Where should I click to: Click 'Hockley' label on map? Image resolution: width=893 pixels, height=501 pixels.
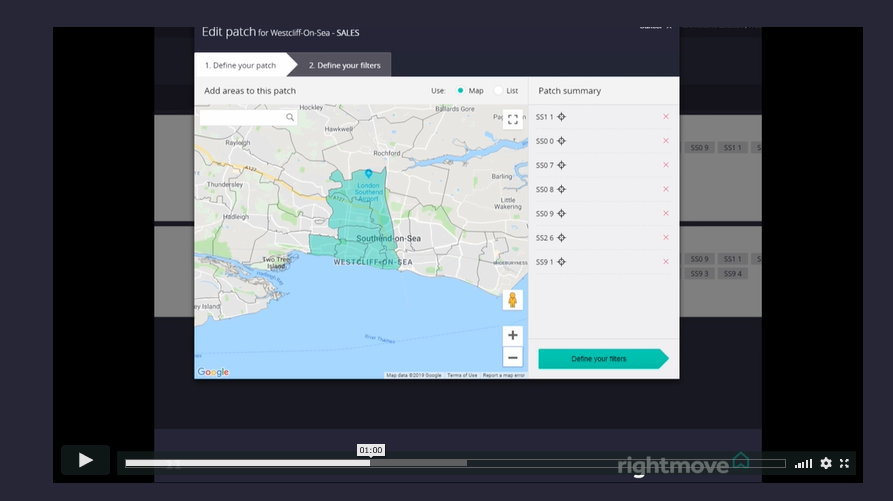[x=311, y=107]
